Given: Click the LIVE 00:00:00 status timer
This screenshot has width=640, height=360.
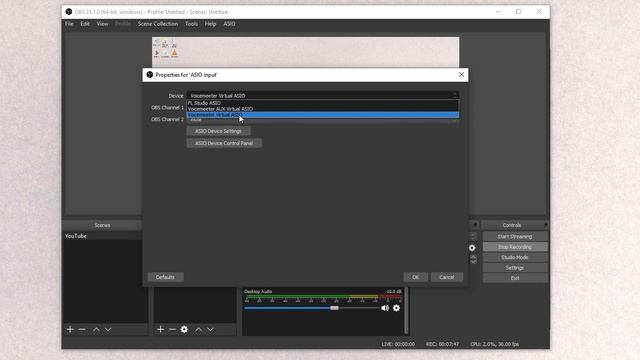Looking at the screenshot, I should click(398, 344).
